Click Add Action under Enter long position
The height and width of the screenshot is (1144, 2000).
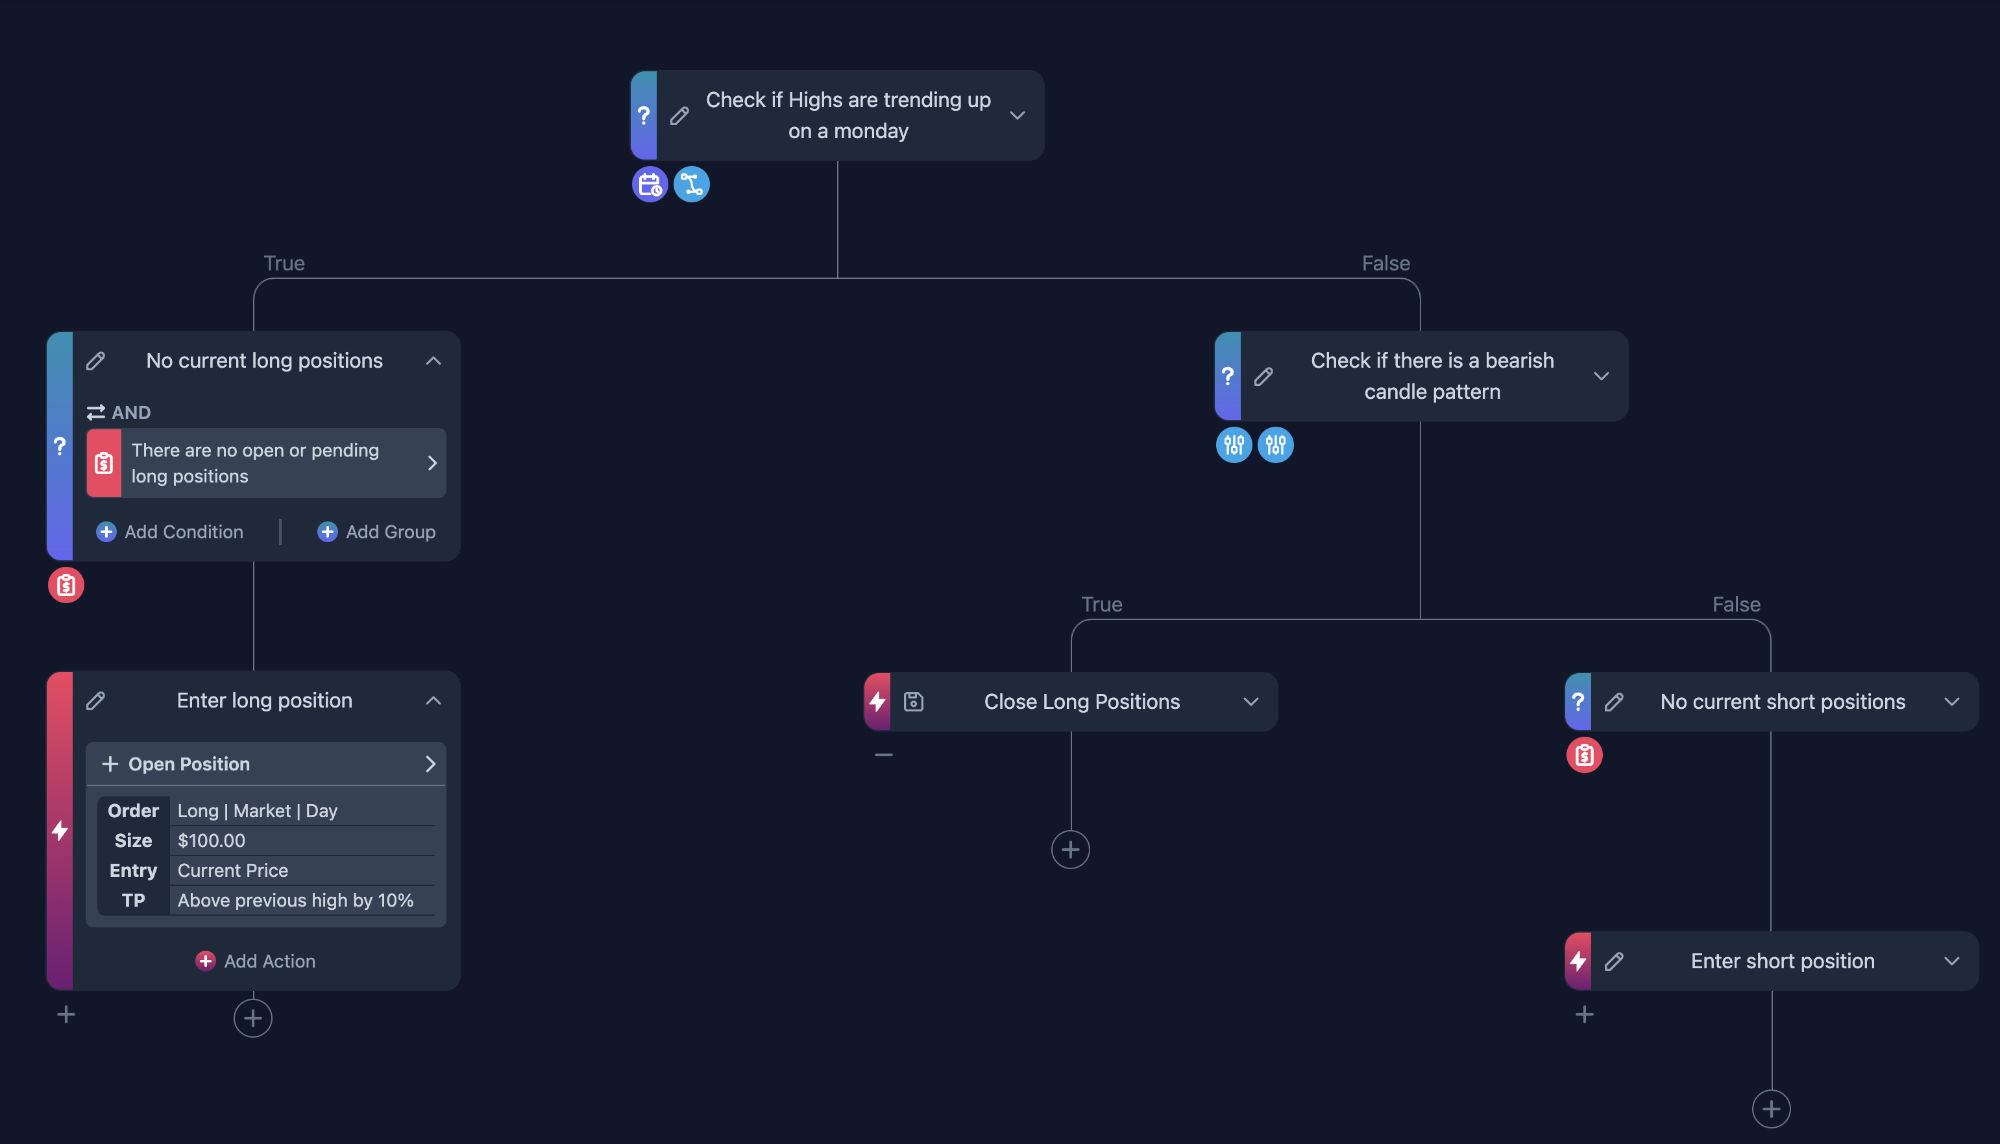pos(255,961)
